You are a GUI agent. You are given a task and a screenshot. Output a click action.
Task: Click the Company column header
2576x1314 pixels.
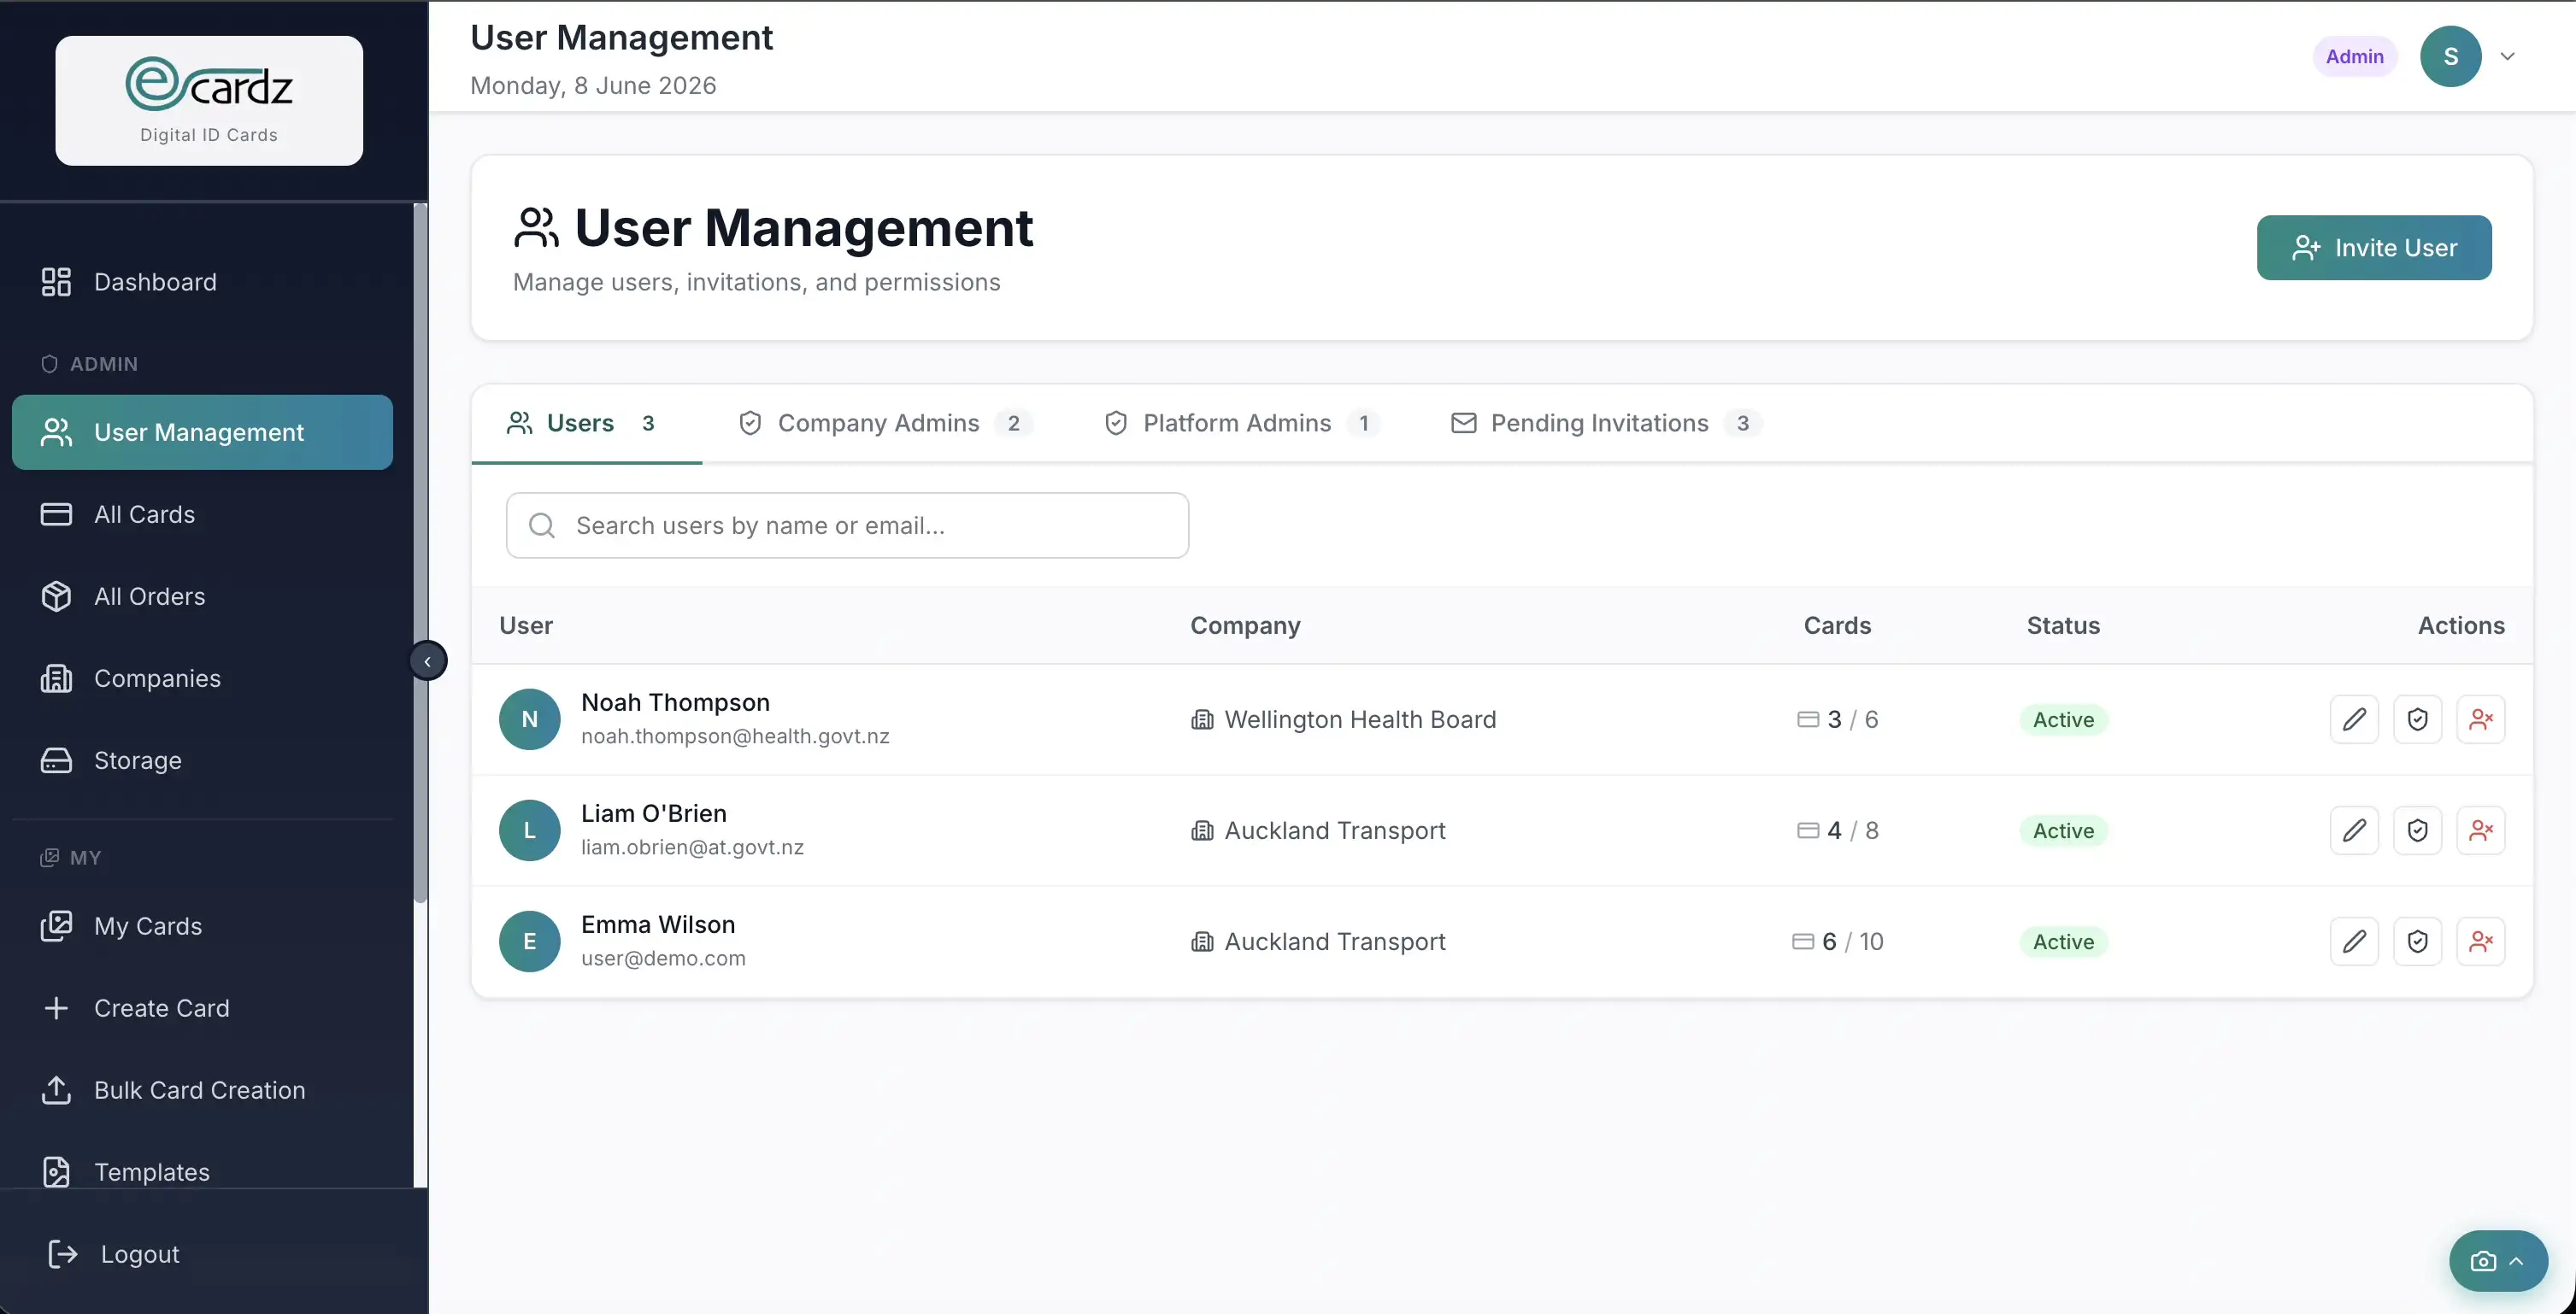1245,625
